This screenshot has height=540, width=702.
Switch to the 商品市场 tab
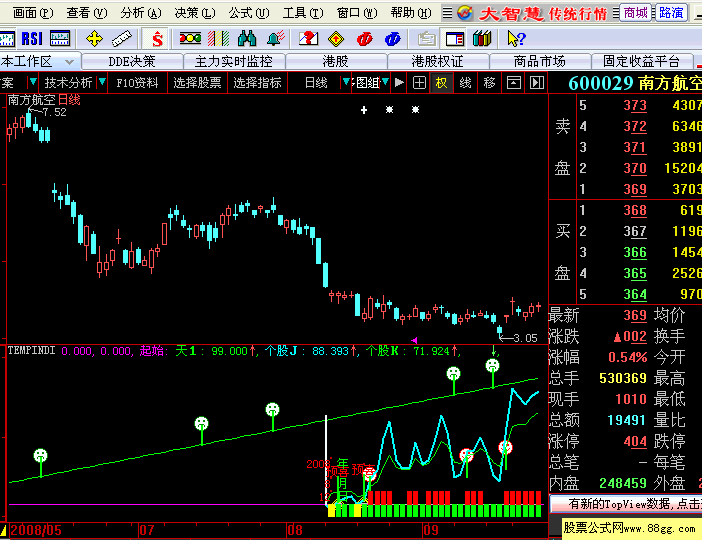coord(539,61)
